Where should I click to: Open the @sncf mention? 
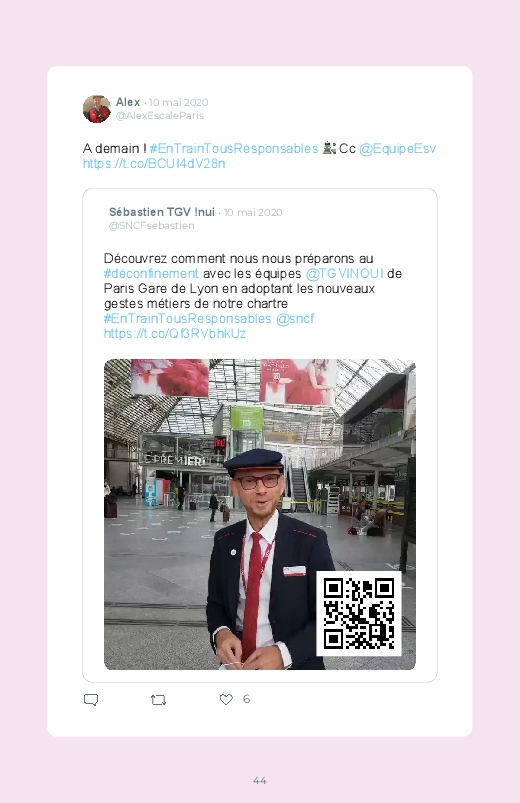coord(295,319)
